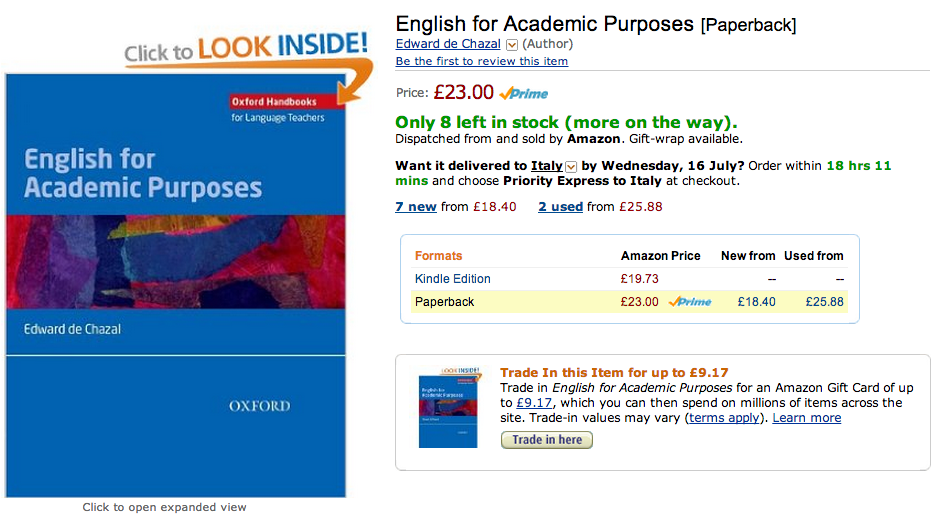Click the Prime logo beside the £23.00 price
Image resolution: width=934 pixels, height=522 pixels.
pos(524,93)
